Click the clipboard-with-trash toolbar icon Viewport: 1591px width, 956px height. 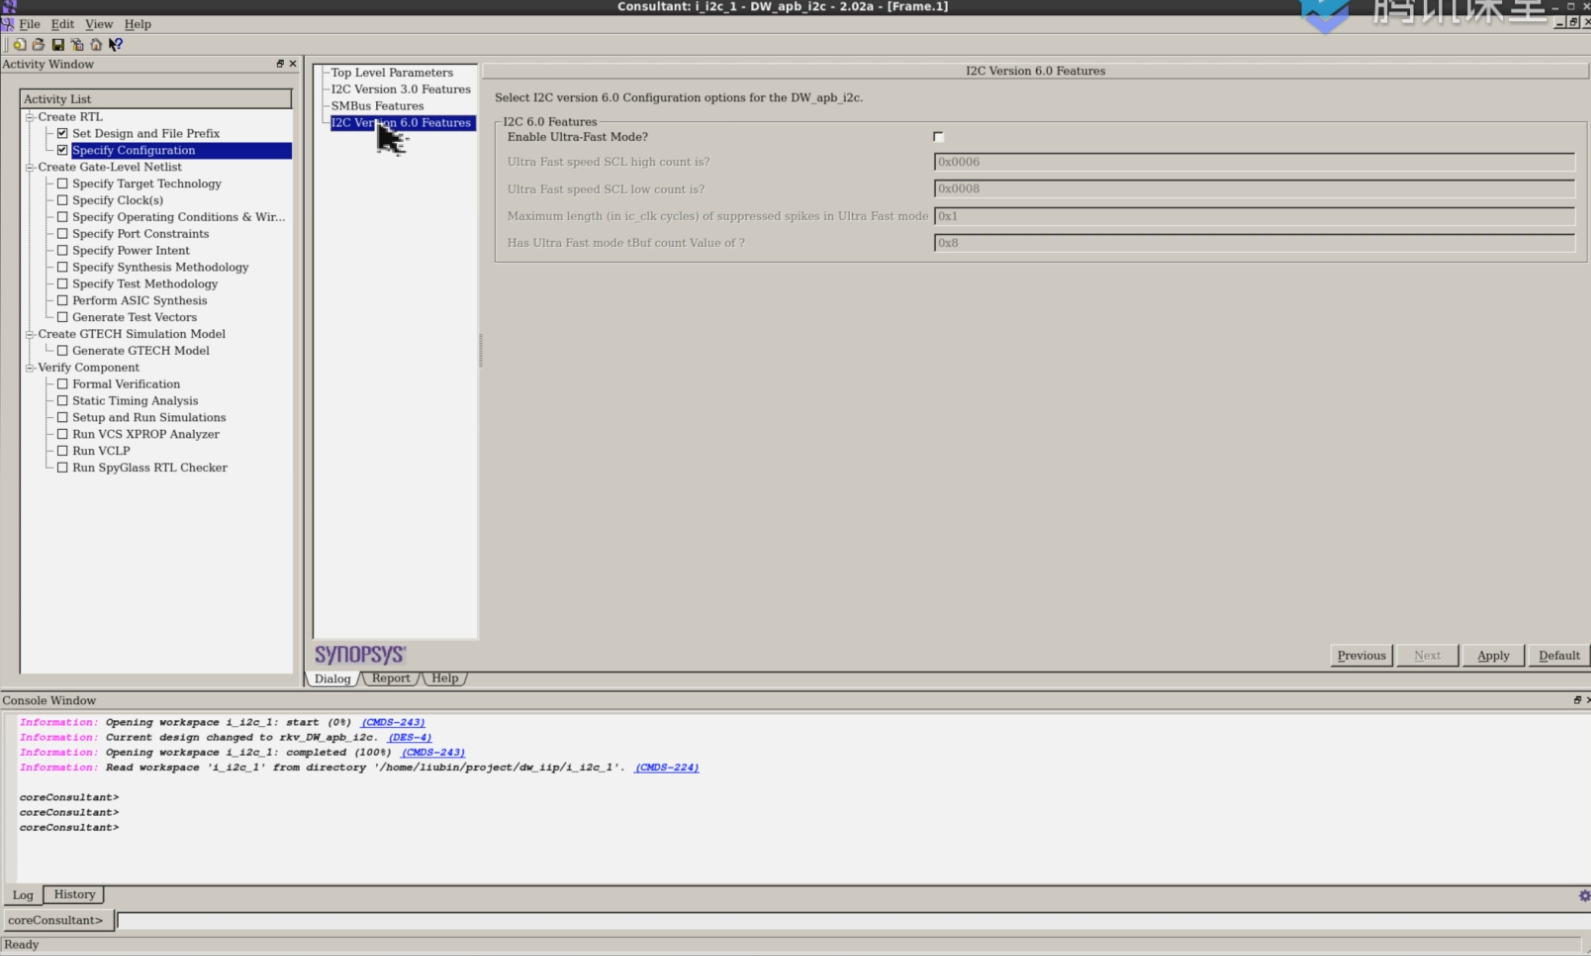[x=77, y=44]
